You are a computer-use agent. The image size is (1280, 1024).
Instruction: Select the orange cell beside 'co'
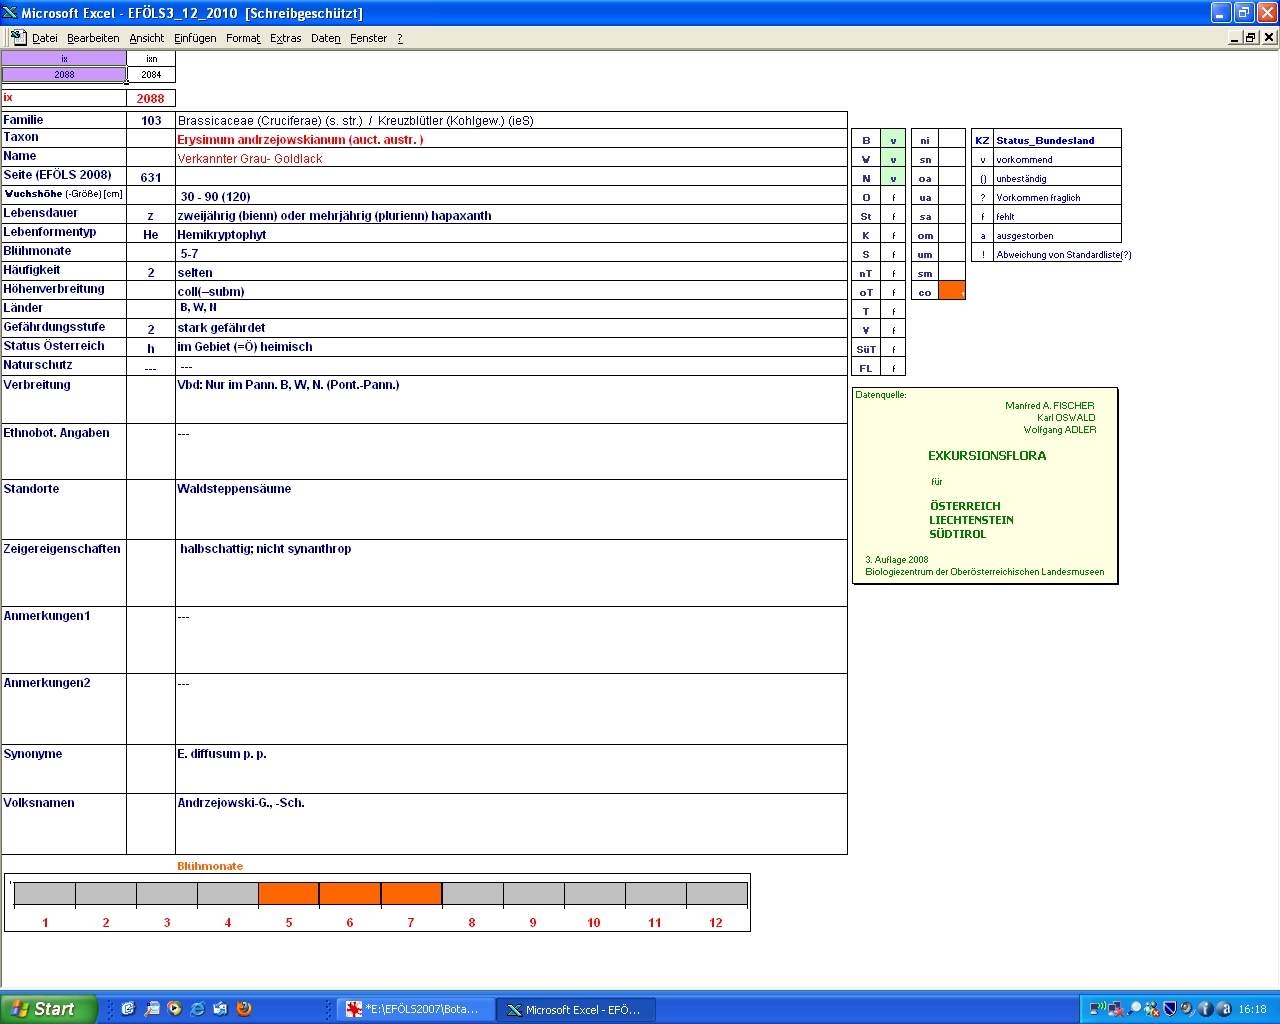tap(952, 291)
